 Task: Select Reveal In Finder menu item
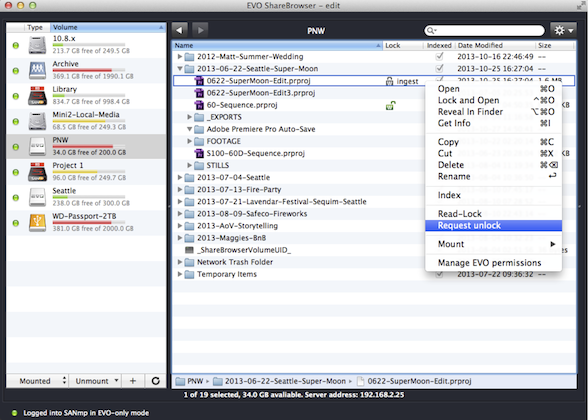(493, 112)
